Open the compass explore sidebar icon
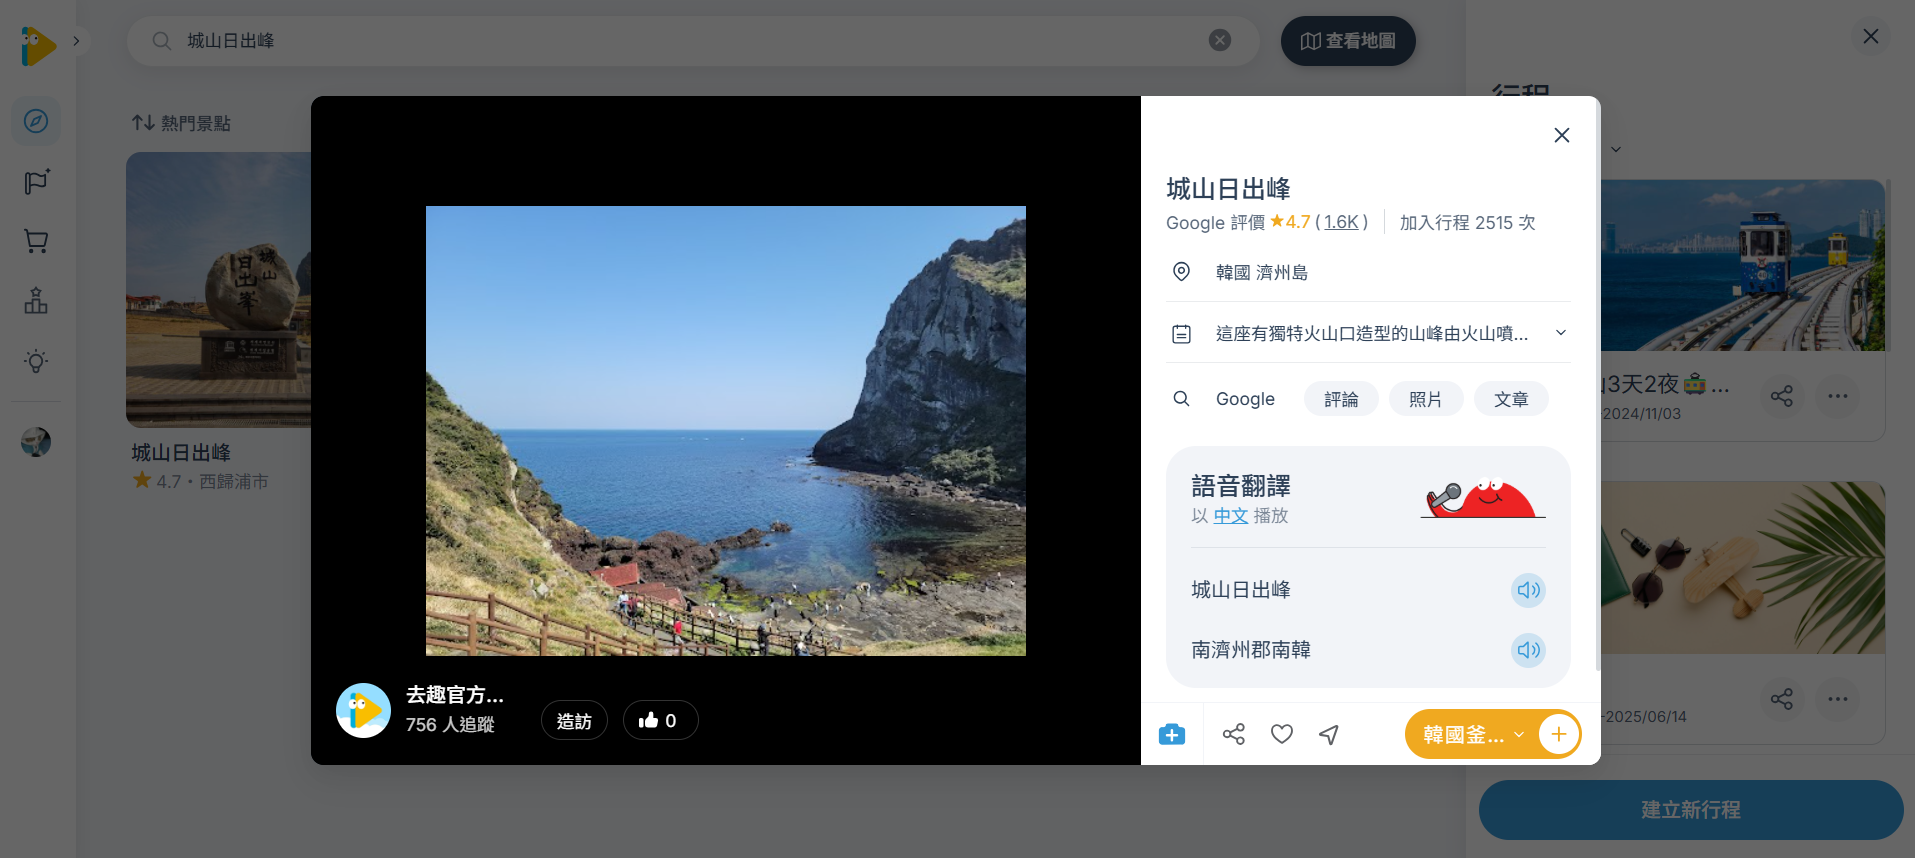This screenshot has width=1915, height=858. [36, 121]
